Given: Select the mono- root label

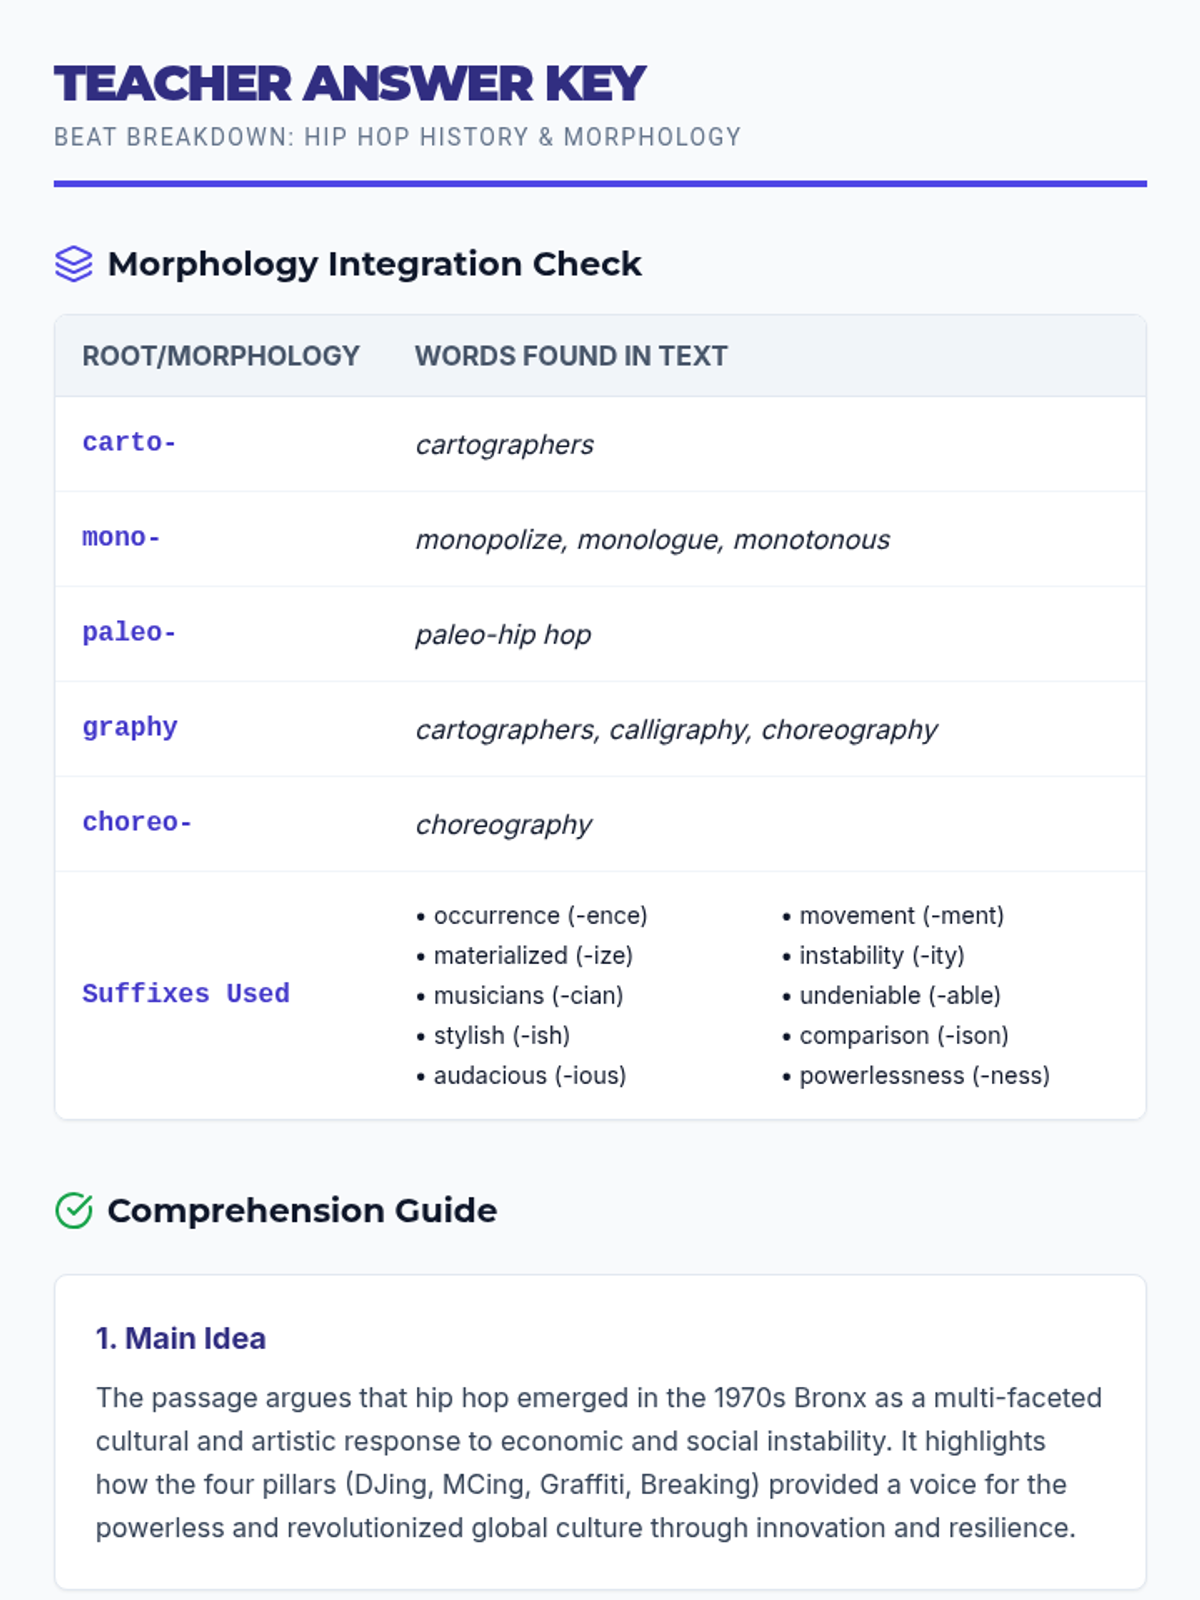Looking at the screenshot, I should (x=121, y=538).
